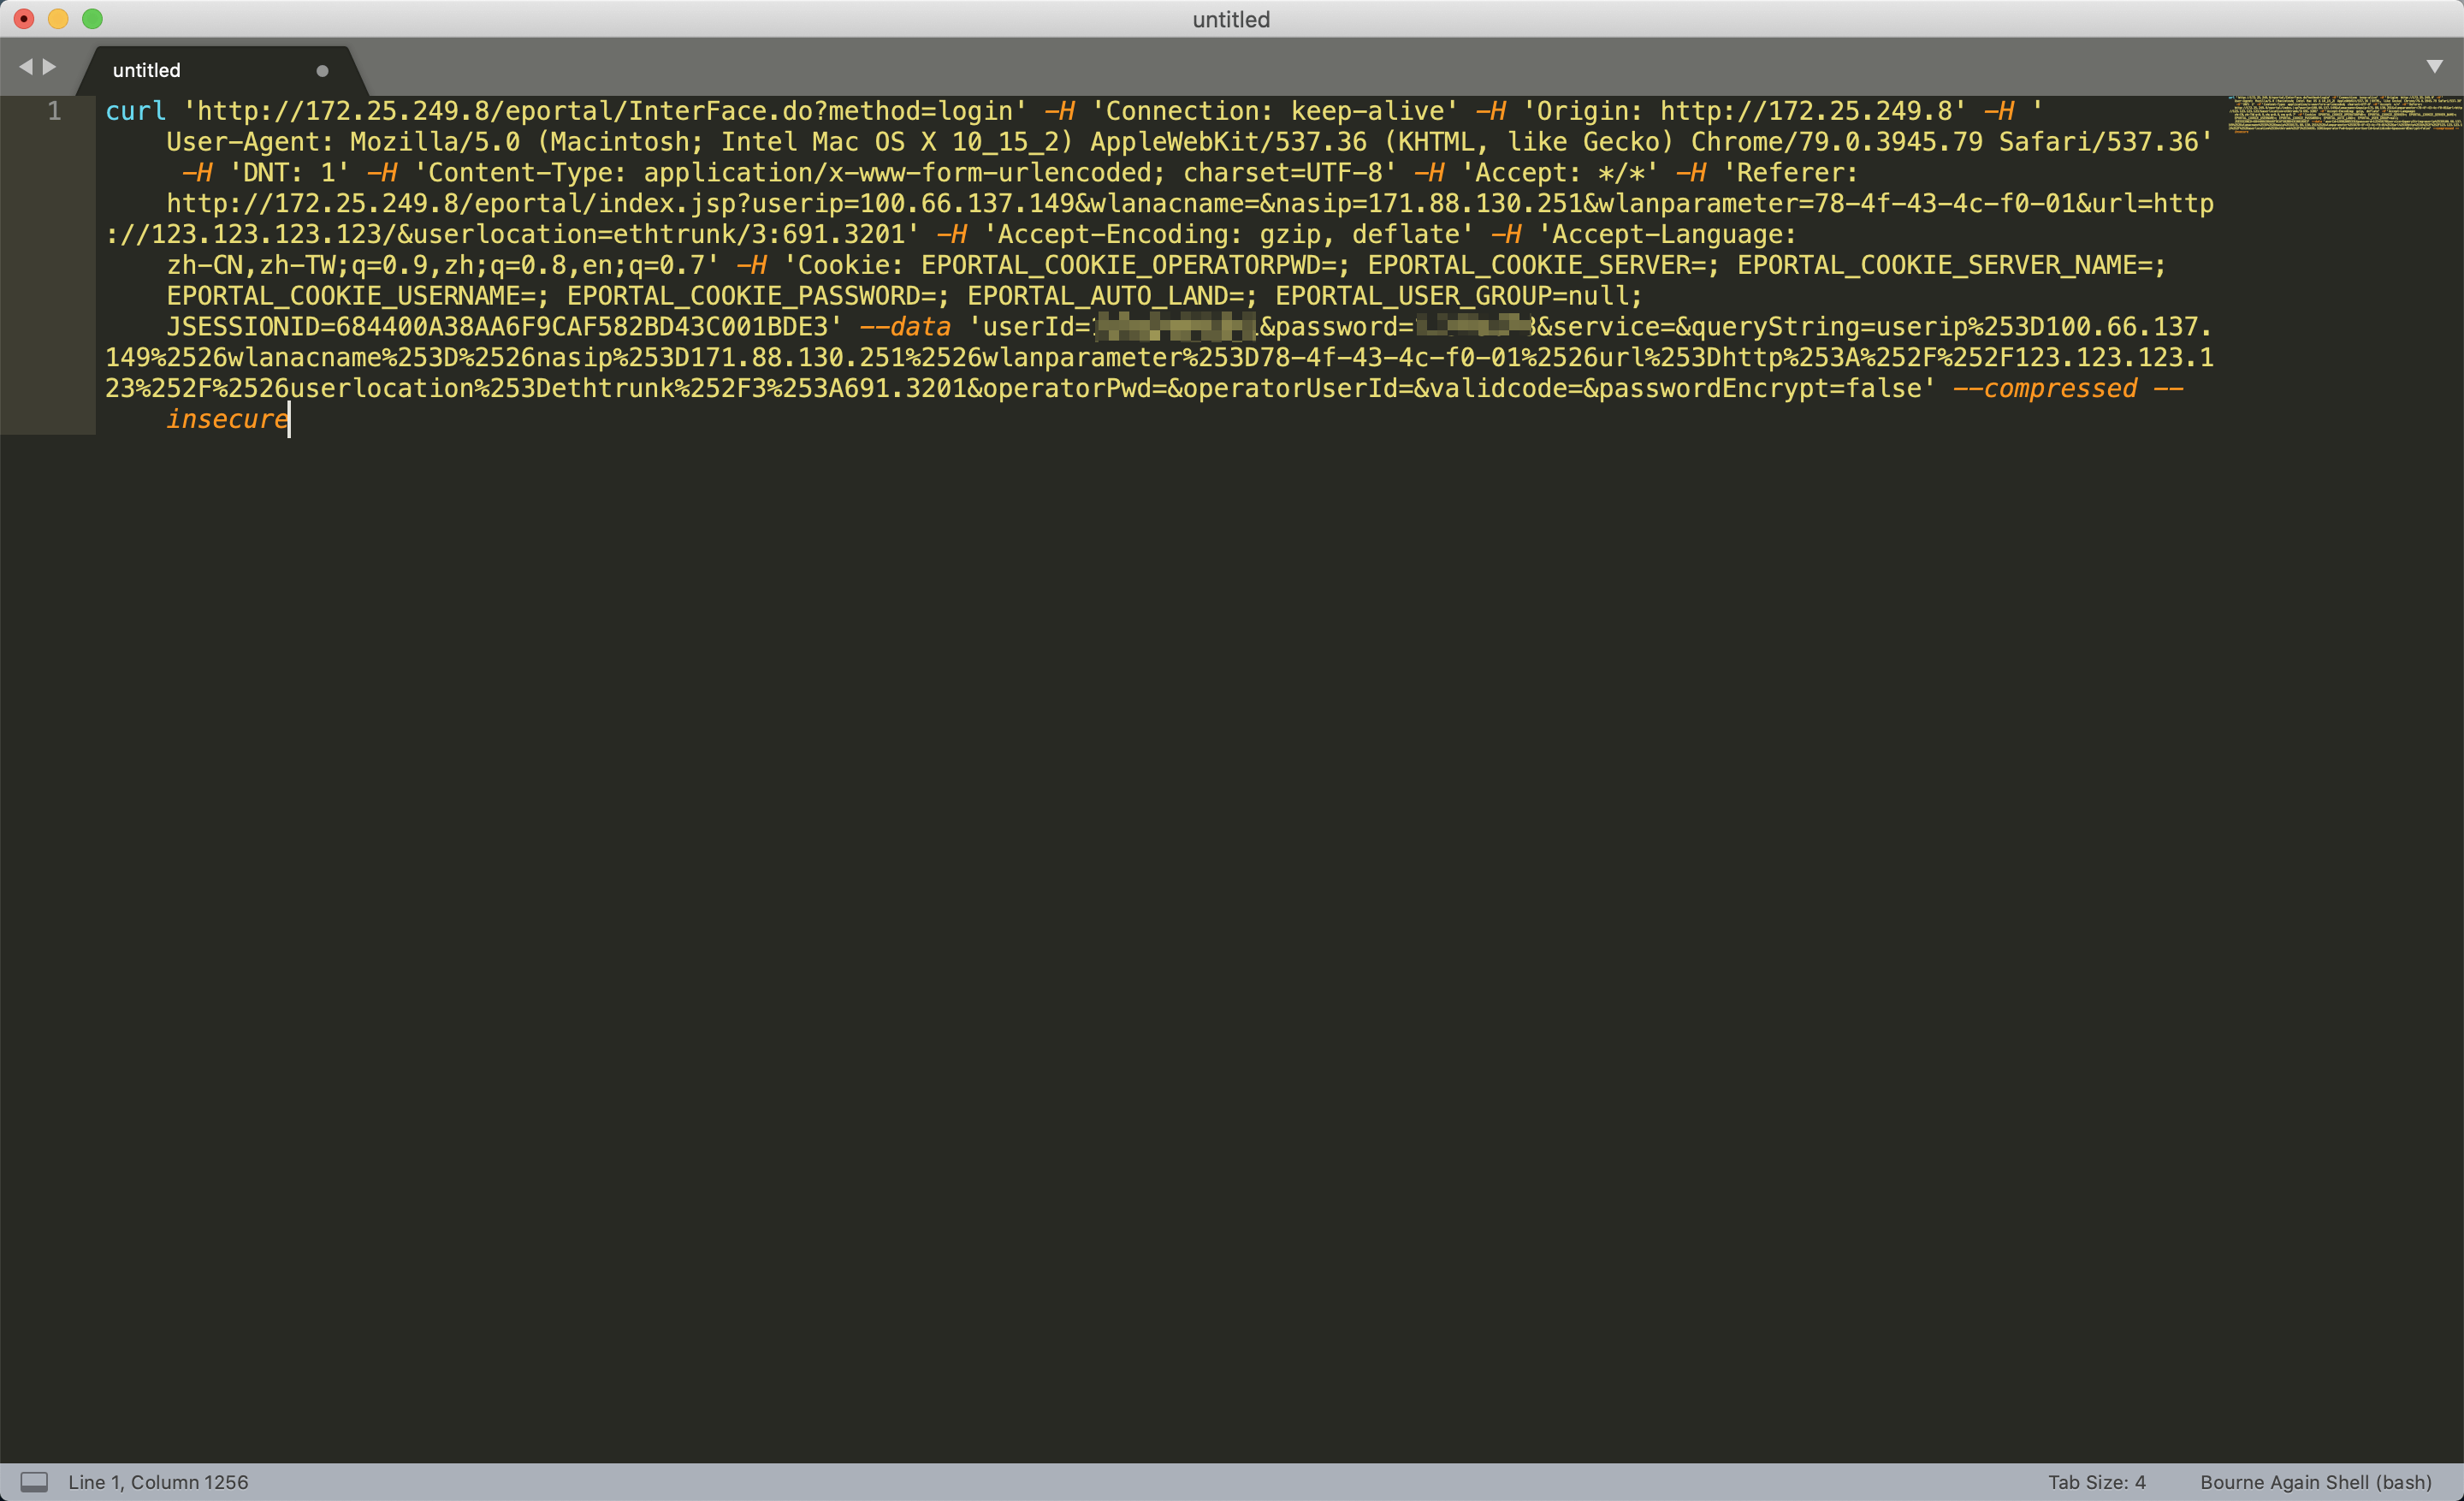This screenshot has width=2464, height=1501.
Task: Open the Tab Size: 4 menu
Action: click(2096, 1481)
